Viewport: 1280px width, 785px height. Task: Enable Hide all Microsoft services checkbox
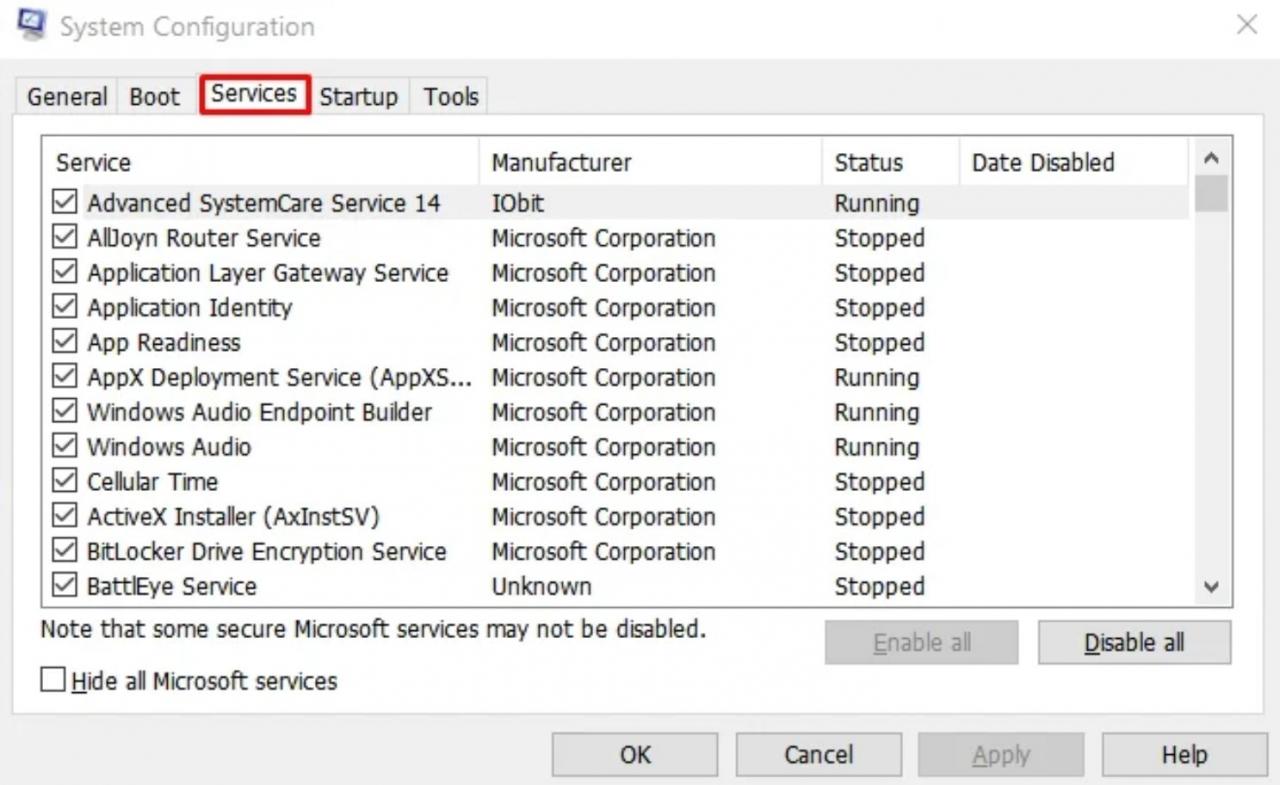click(52, 681)
